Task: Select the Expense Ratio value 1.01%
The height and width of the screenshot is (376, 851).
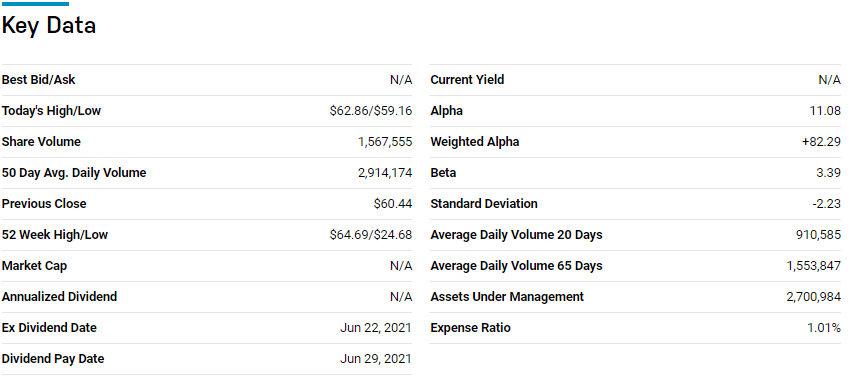Action: [824, 328]
